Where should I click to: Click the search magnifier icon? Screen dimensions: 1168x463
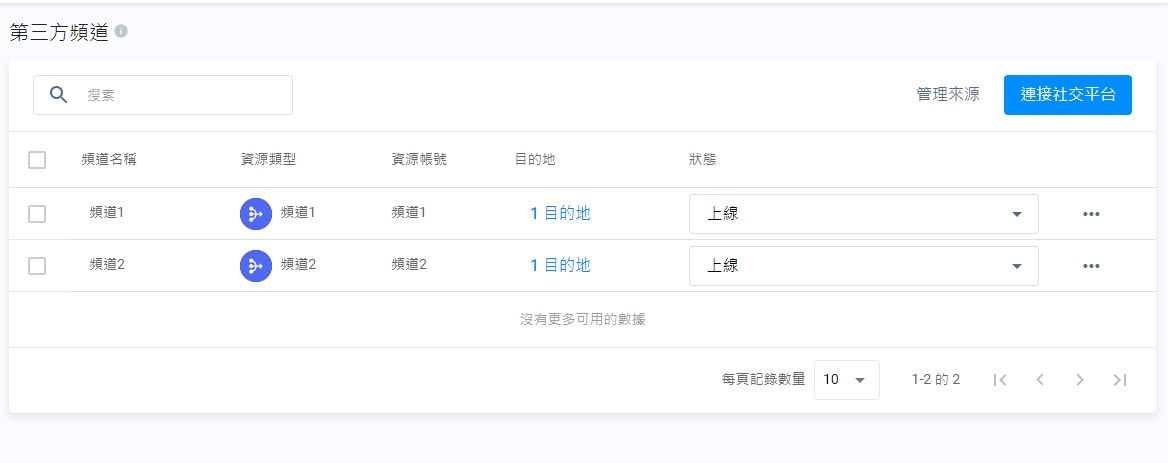coord(59,95)
